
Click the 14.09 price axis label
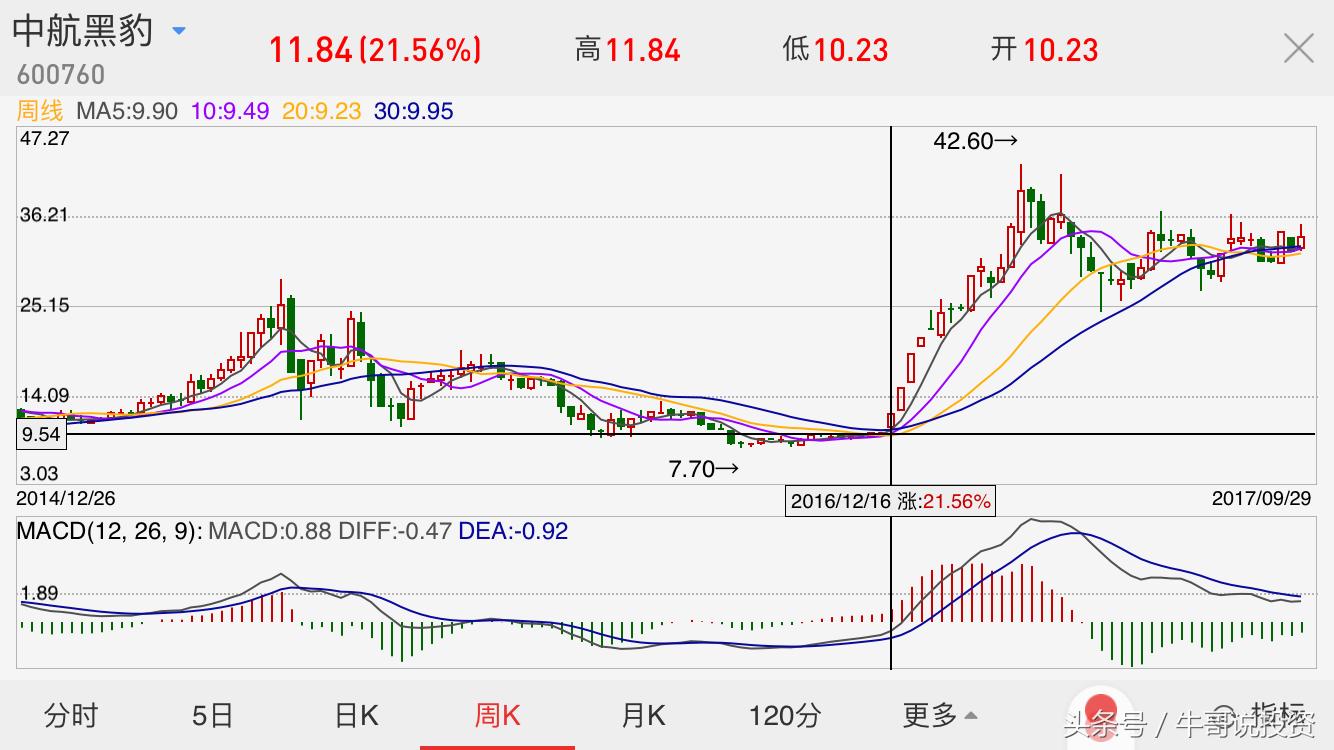[45, 395]
